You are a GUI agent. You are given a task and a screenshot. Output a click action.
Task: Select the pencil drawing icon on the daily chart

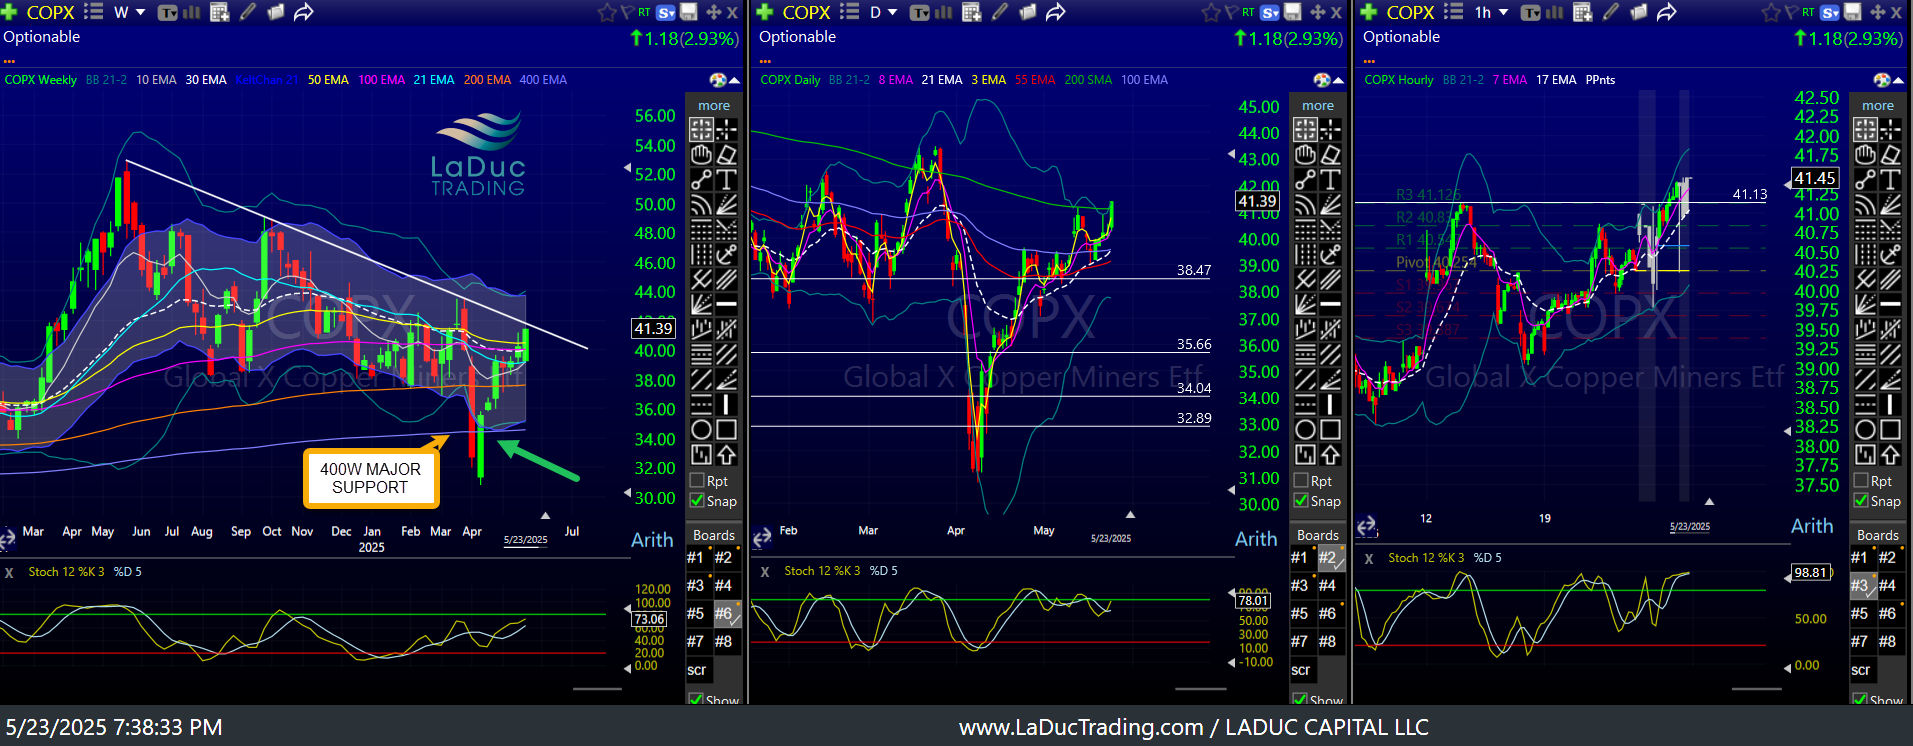click(1000, 12)
